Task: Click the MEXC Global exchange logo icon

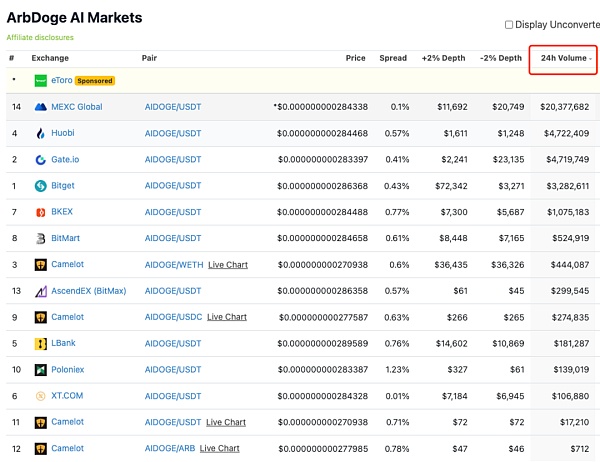Action: (41, 107)
